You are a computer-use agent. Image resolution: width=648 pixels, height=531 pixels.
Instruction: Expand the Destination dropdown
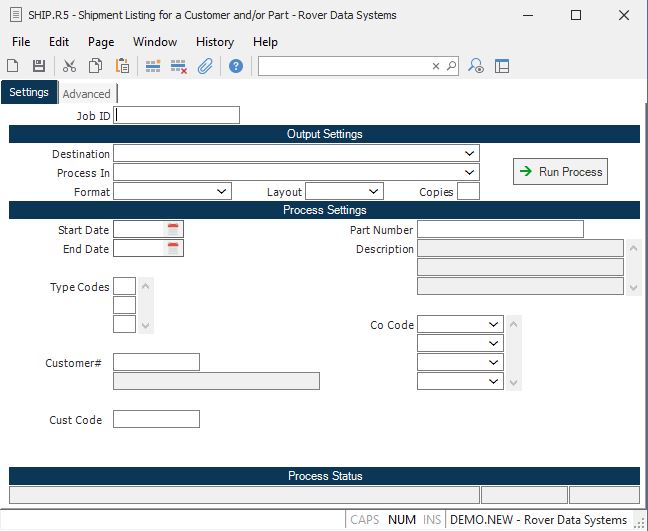tap(470, 154)
